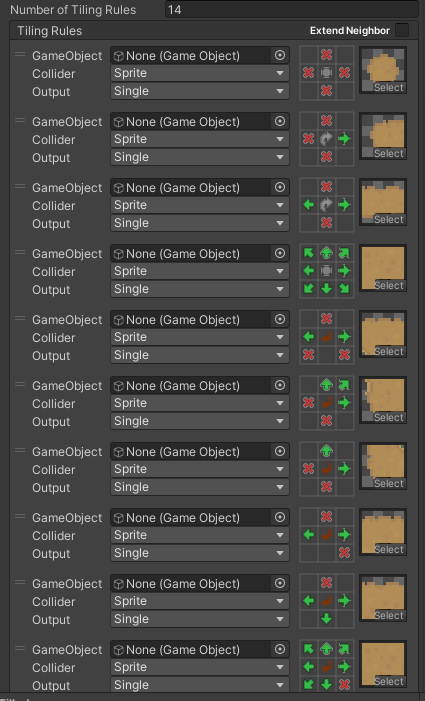Select sprite for the third tiling rule
The width and height of the screenshot is (425, 701).
(x=388, y=220)
